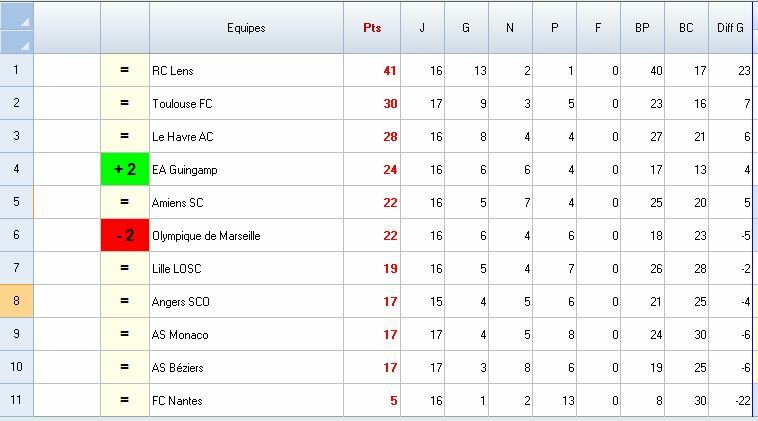Click RC Lens points value 41
The image size is (758, 421).
point(372,71)
